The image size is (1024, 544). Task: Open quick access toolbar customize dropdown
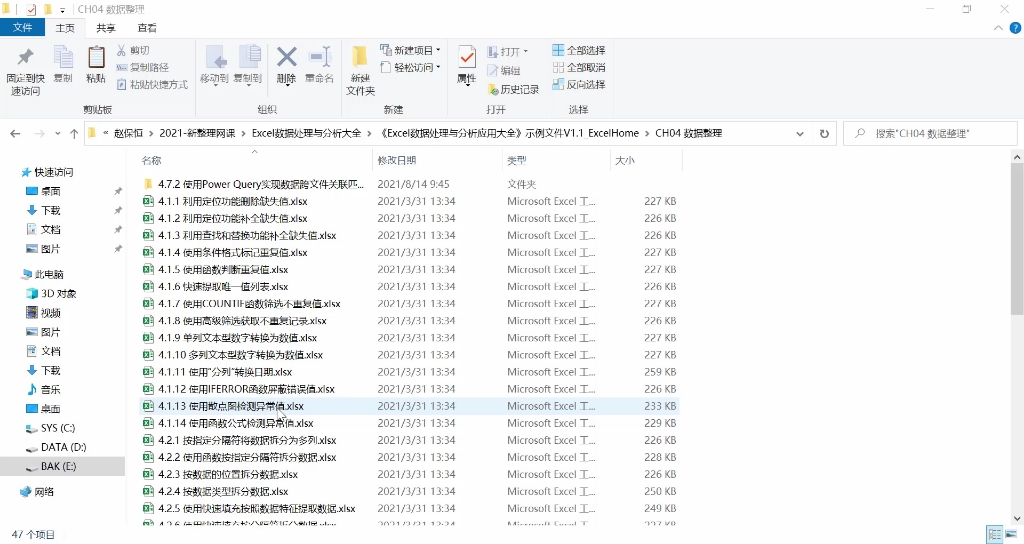63,10
